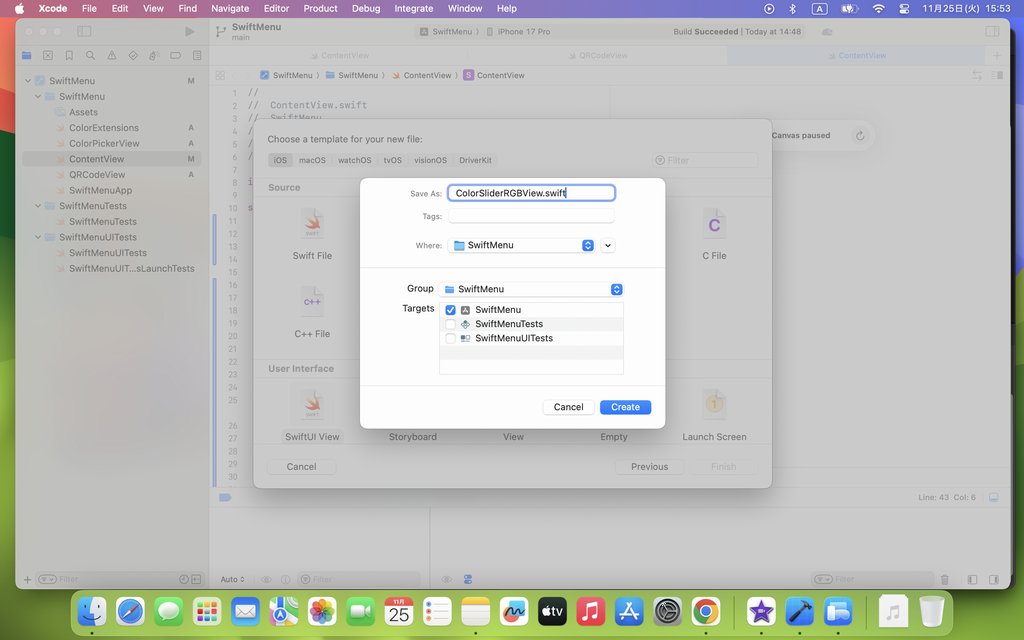Screen dimensions: 1024x640
Task: Enable the SwiftMenuUITests target checkbox
Action: tap(450, 338)
